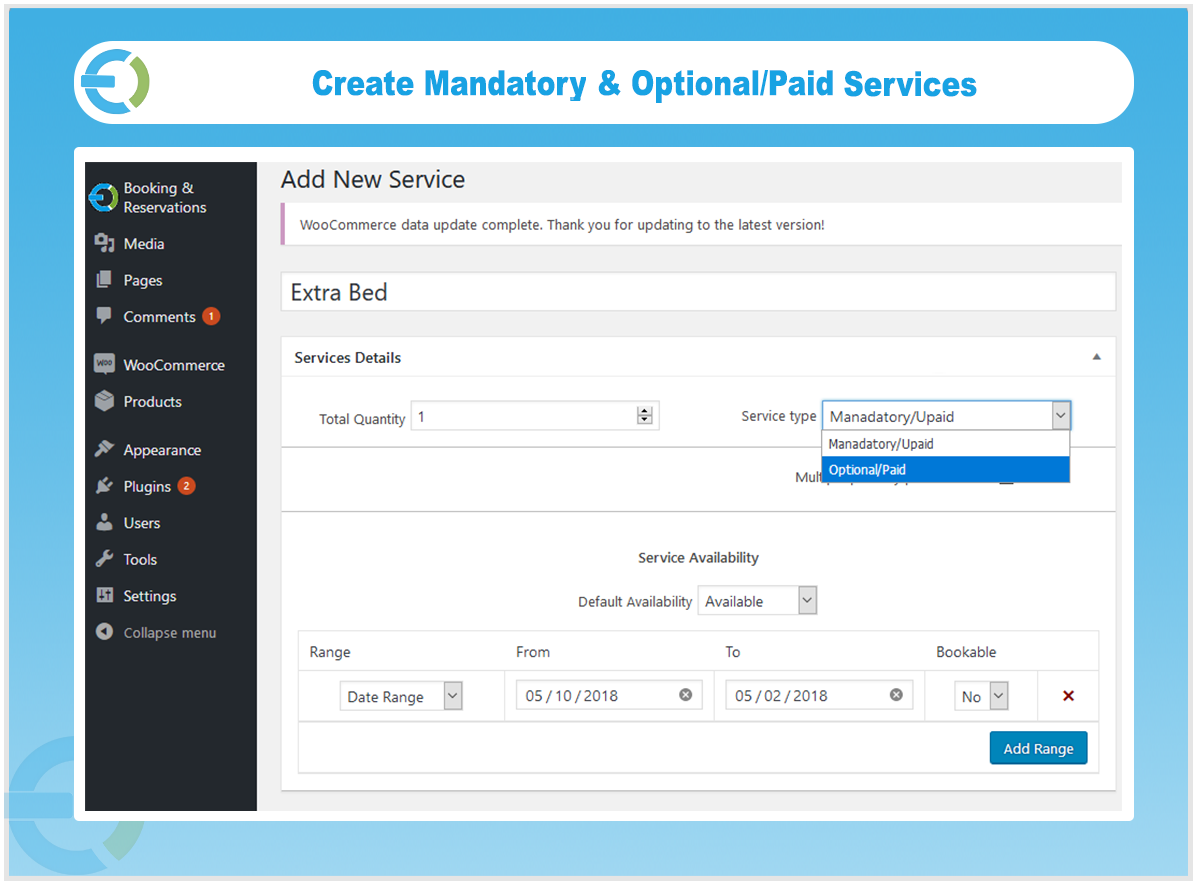Clear the To date using its X icon
1197x886 pixels.
896,694
